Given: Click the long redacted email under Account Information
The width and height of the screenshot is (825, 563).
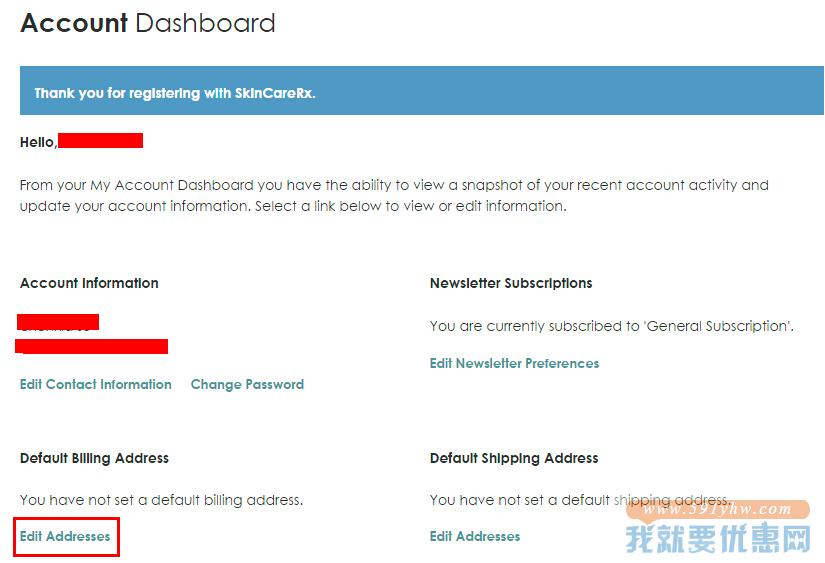Looking at the screenshot, I should pyautogui.click(x=92, y=346).
